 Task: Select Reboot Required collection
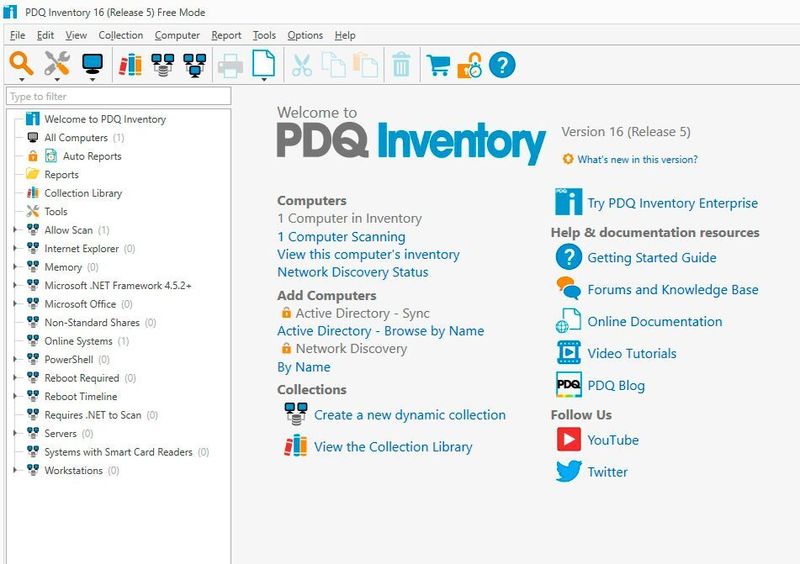[x=82, y=378]
